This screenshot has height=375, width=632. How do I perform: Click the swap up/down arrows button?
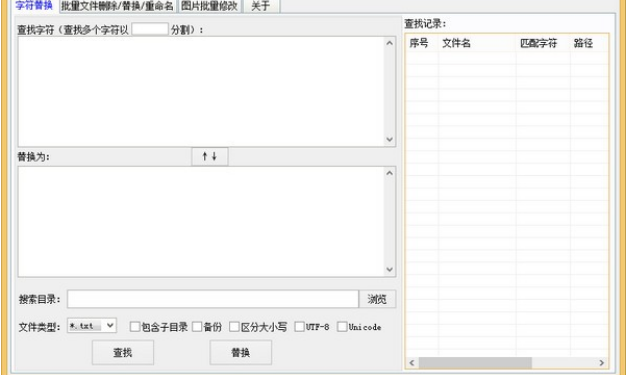coord(210,156)
